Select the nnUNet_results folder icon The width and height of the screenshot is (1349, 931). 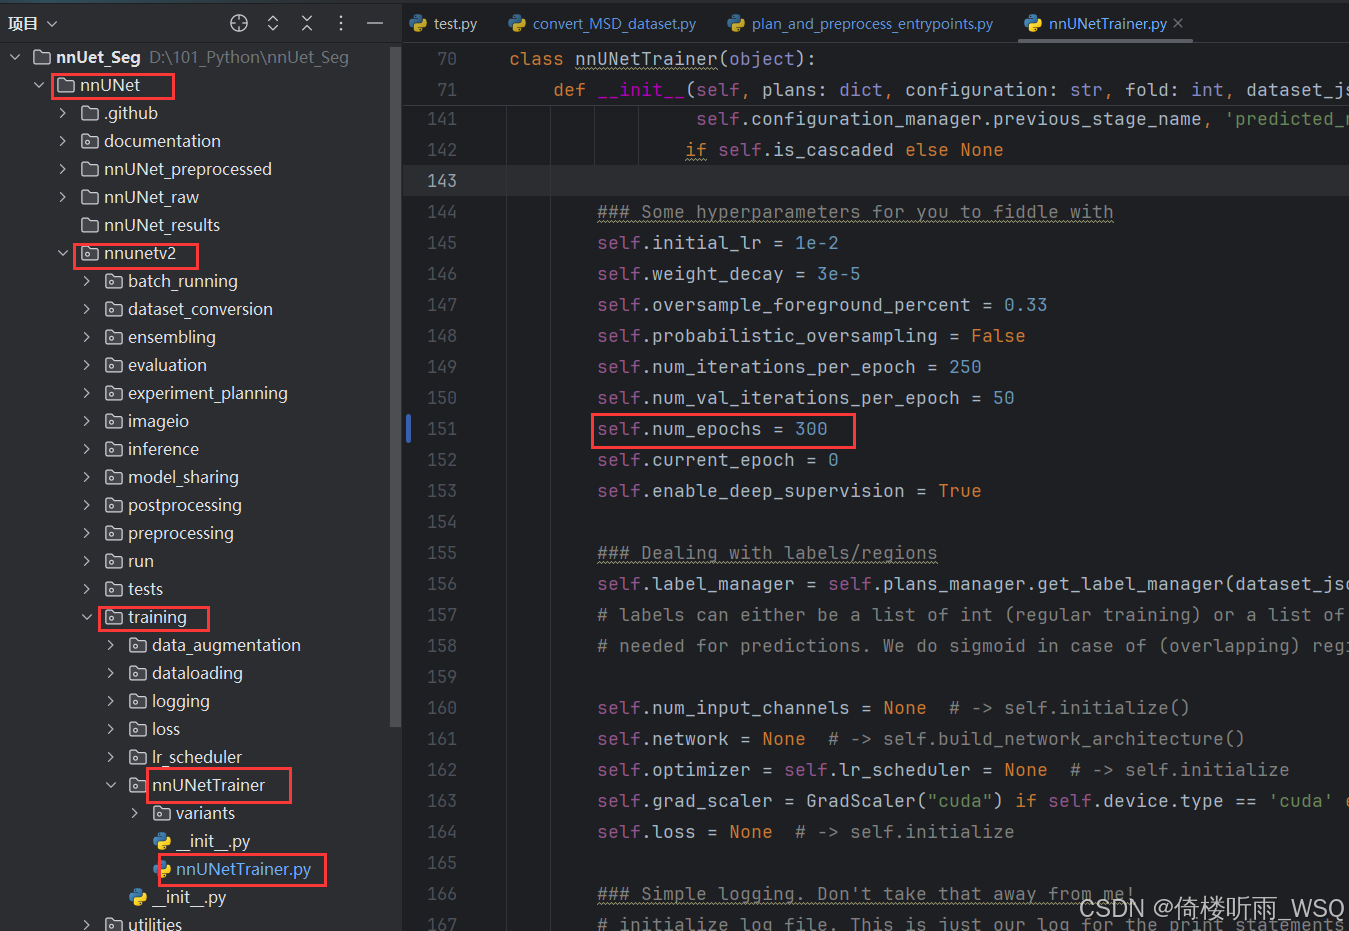(90, 225)
